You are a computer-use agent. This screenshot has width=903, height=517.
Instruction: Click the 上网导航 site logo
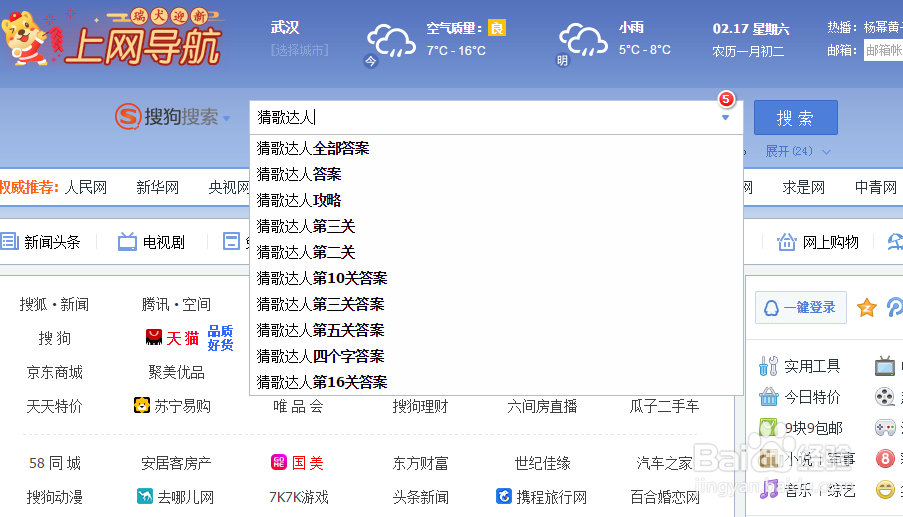112,37
